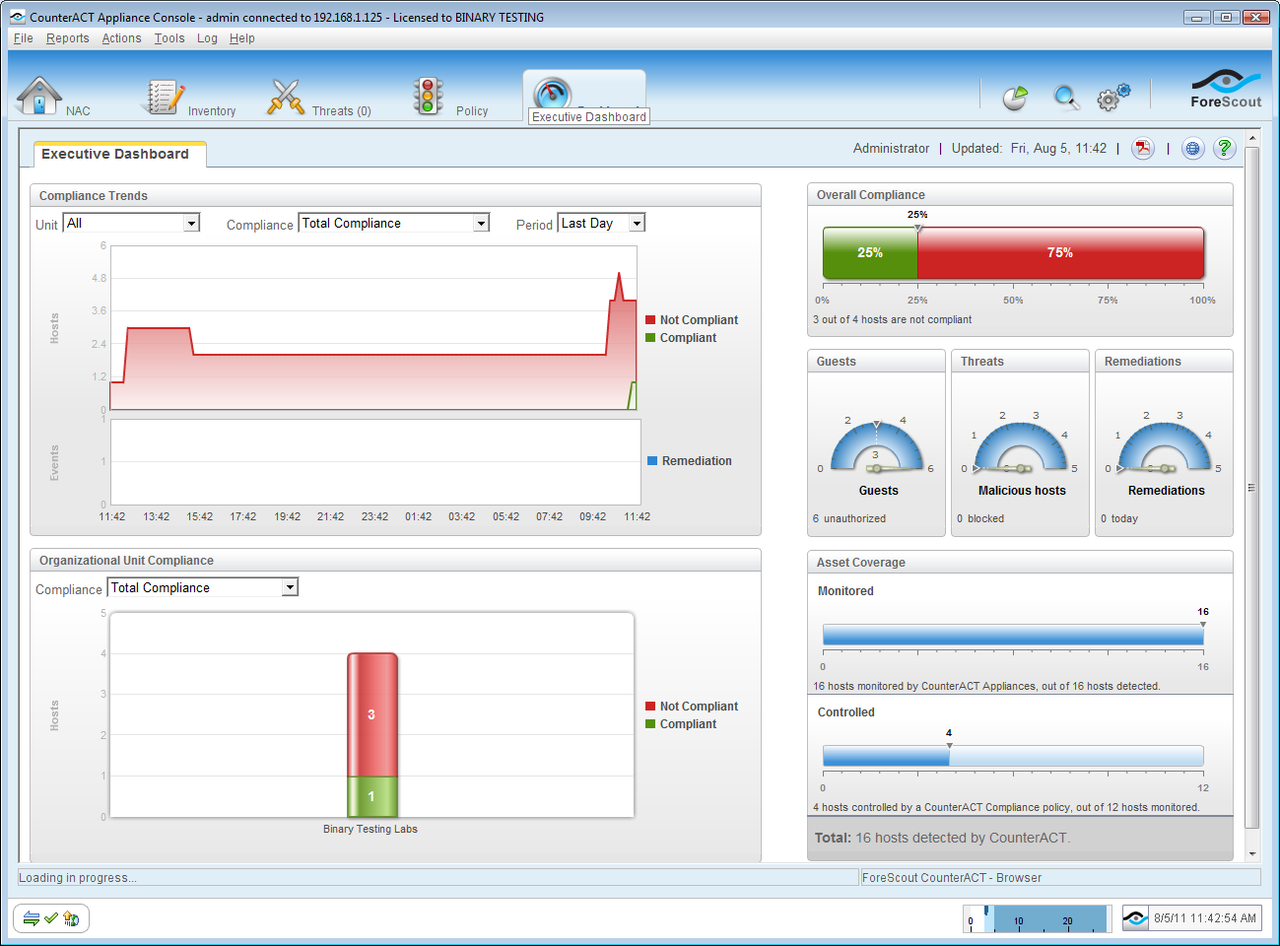
Task: Click the Asset Coverage panel header
Action: tap(1020, 562)
